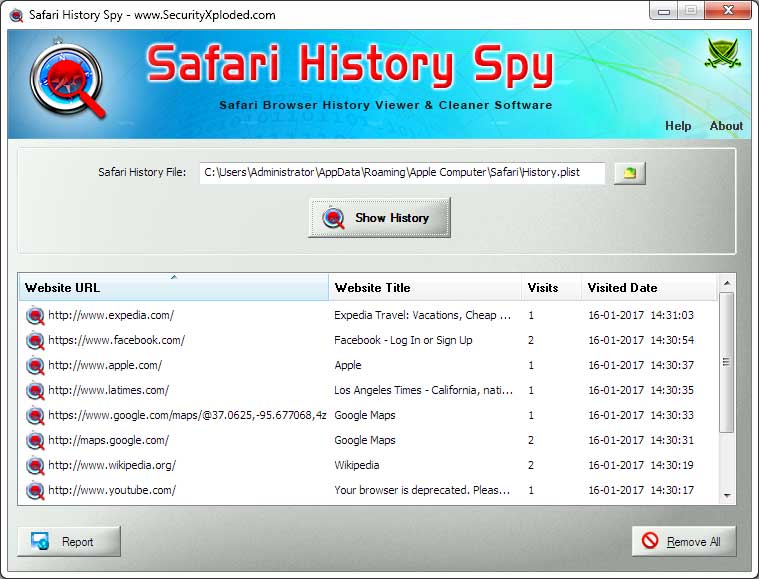Viewport: 759px width, 579px height.
Task: Click the Safari History File path field
Action: click(402, 173)
